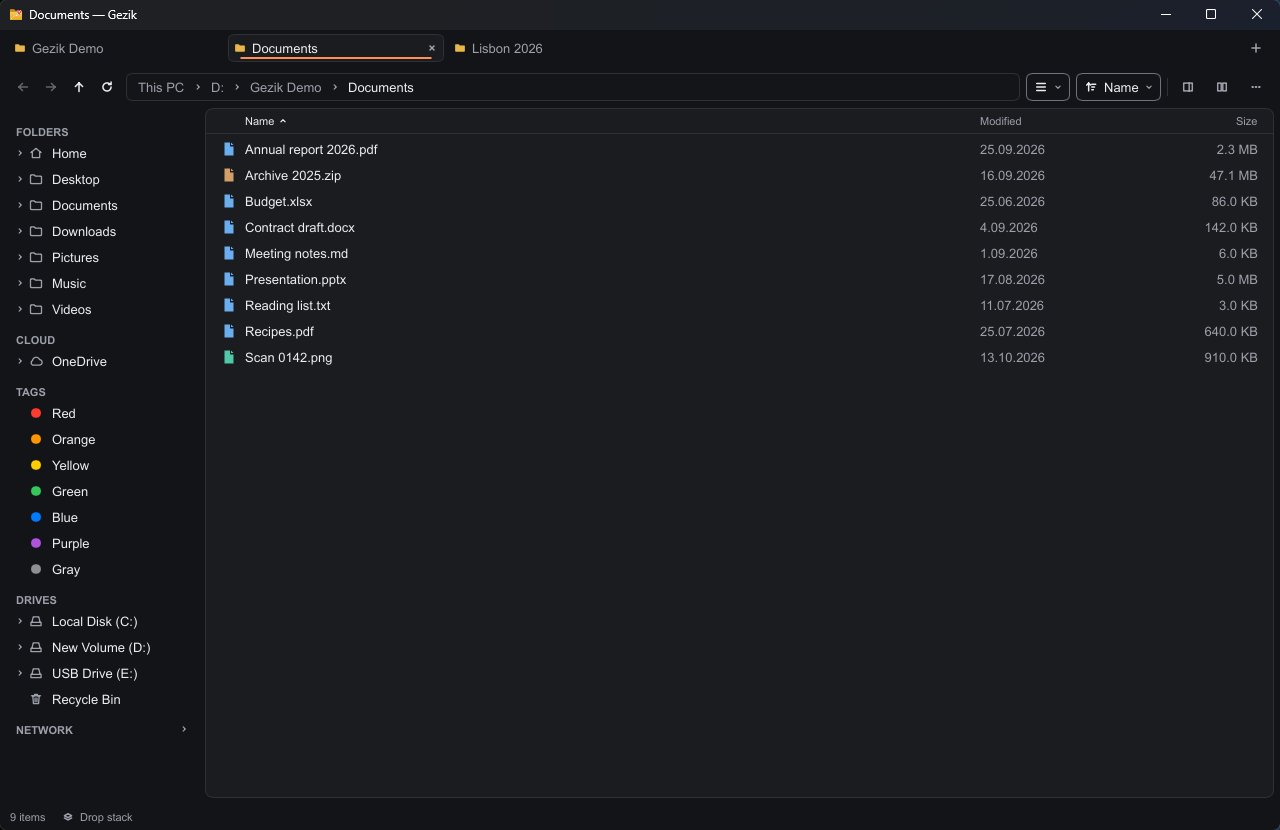Refresh the current folder
Screen dimensions: 1280x830
coord(107,87)
